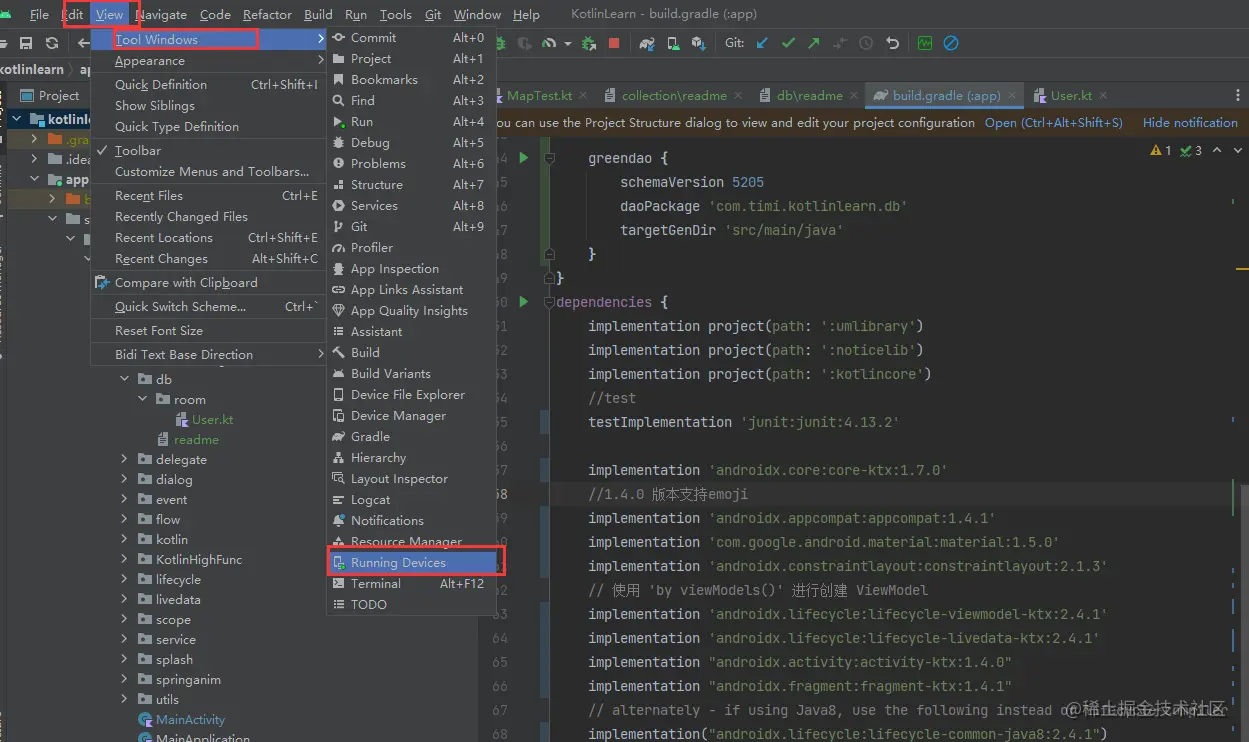The width and height of the screenshot is (1249, 742).
Task: Open Device Manager from toolbar icon
Action: click(674, 44)
